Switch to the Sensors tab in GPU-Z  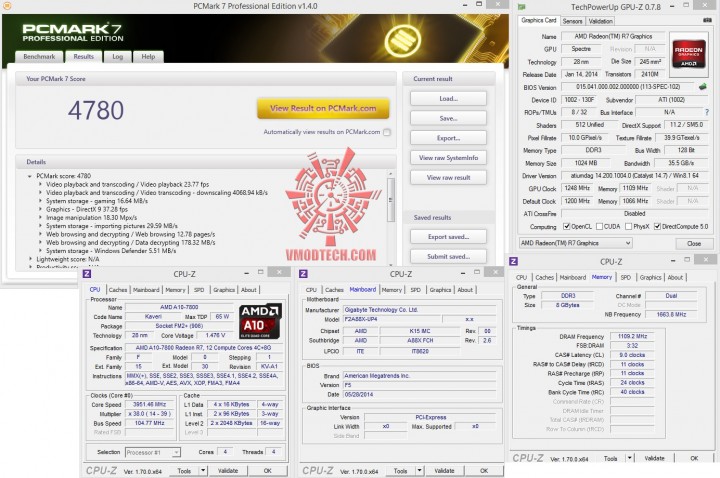pyautogui.click(x=572, y=21)
